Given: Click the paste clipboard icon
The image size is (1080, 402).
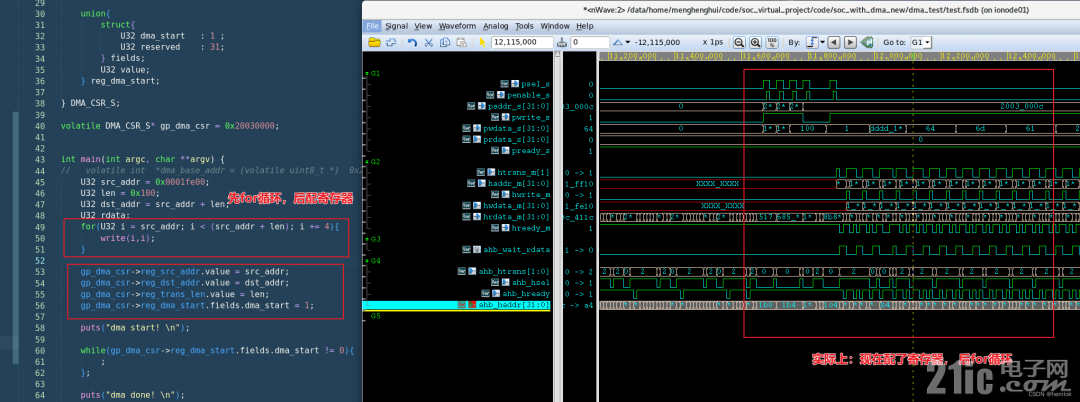Looking at the screenshot, I should pos(461,43).
